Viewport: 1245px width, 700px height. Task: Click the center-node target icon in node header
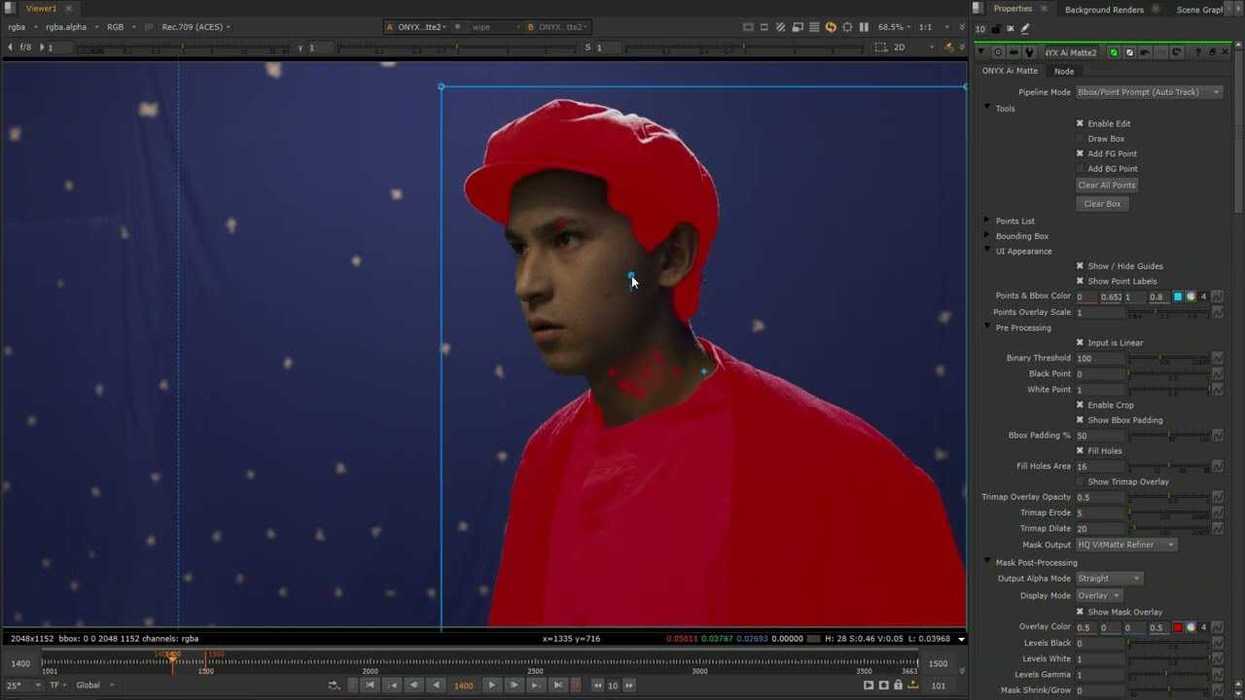pos(998,52)
